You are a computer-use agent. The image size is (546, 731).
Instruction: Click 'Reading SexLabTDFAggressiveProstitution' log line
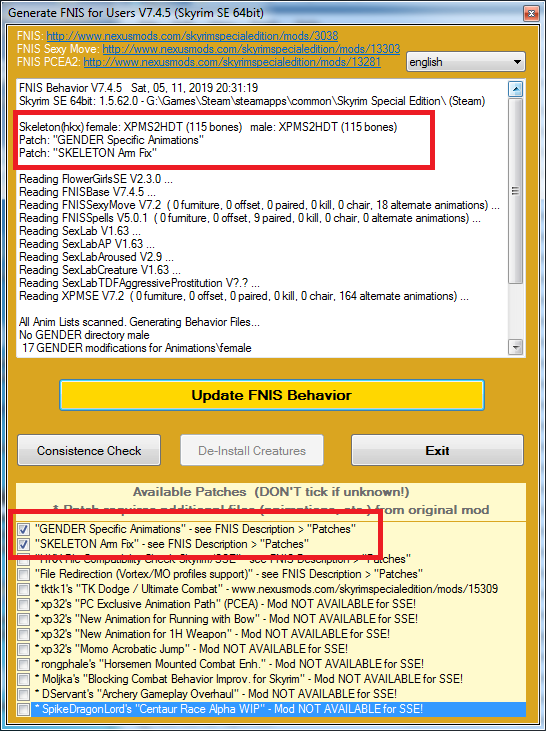pyautogui.click(x=139, y=283)
